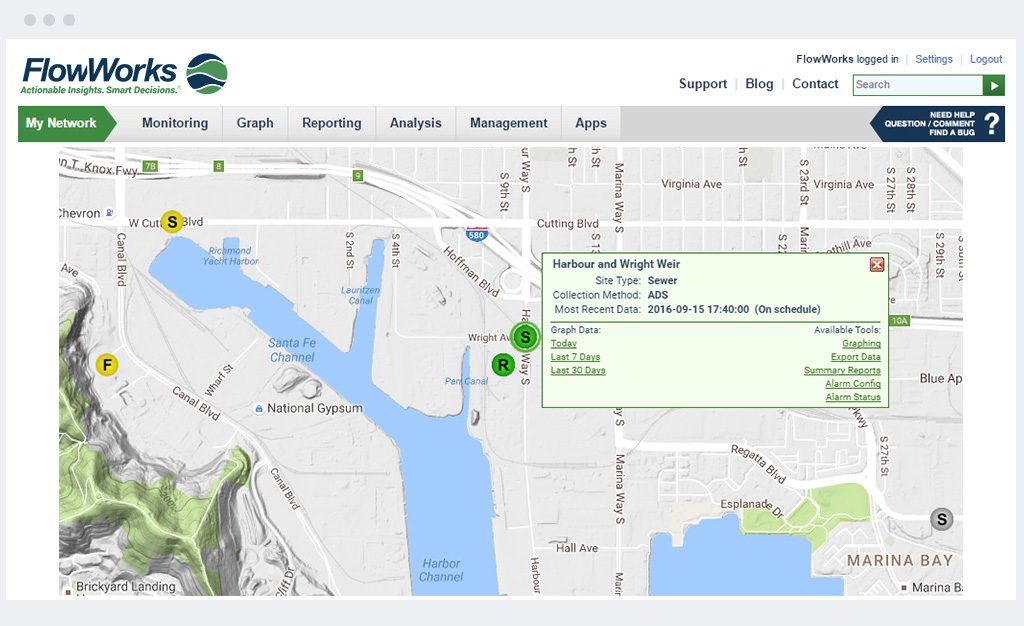The width and height of the screenshot is (1024, 626).
Task: Select the gray S marker near Marina Bay
Action: pyautogui.click(x=942, y=520)
